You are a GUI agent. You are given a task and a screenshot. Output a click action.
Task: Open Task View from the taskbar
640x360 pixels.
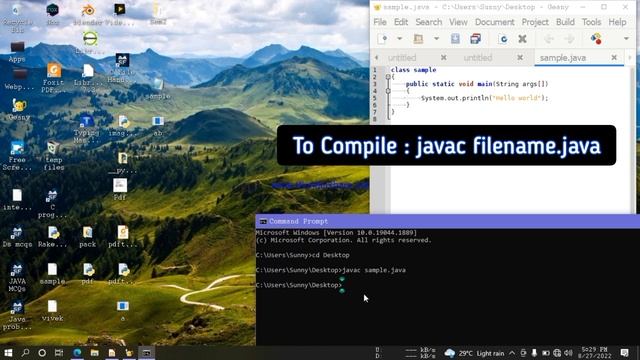click(x=59, y=353)
